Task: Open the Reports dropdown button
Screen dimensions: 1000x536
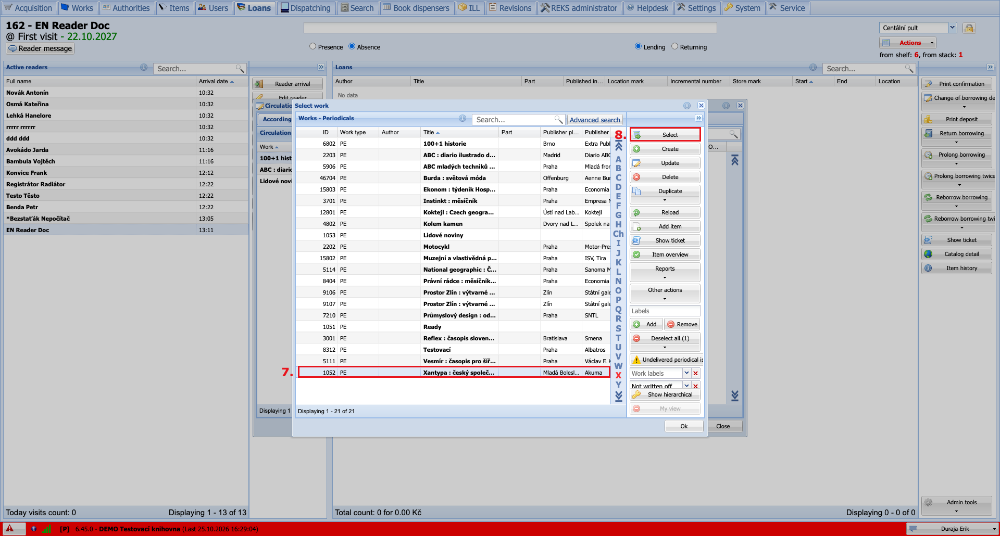Action: (665, 271)
